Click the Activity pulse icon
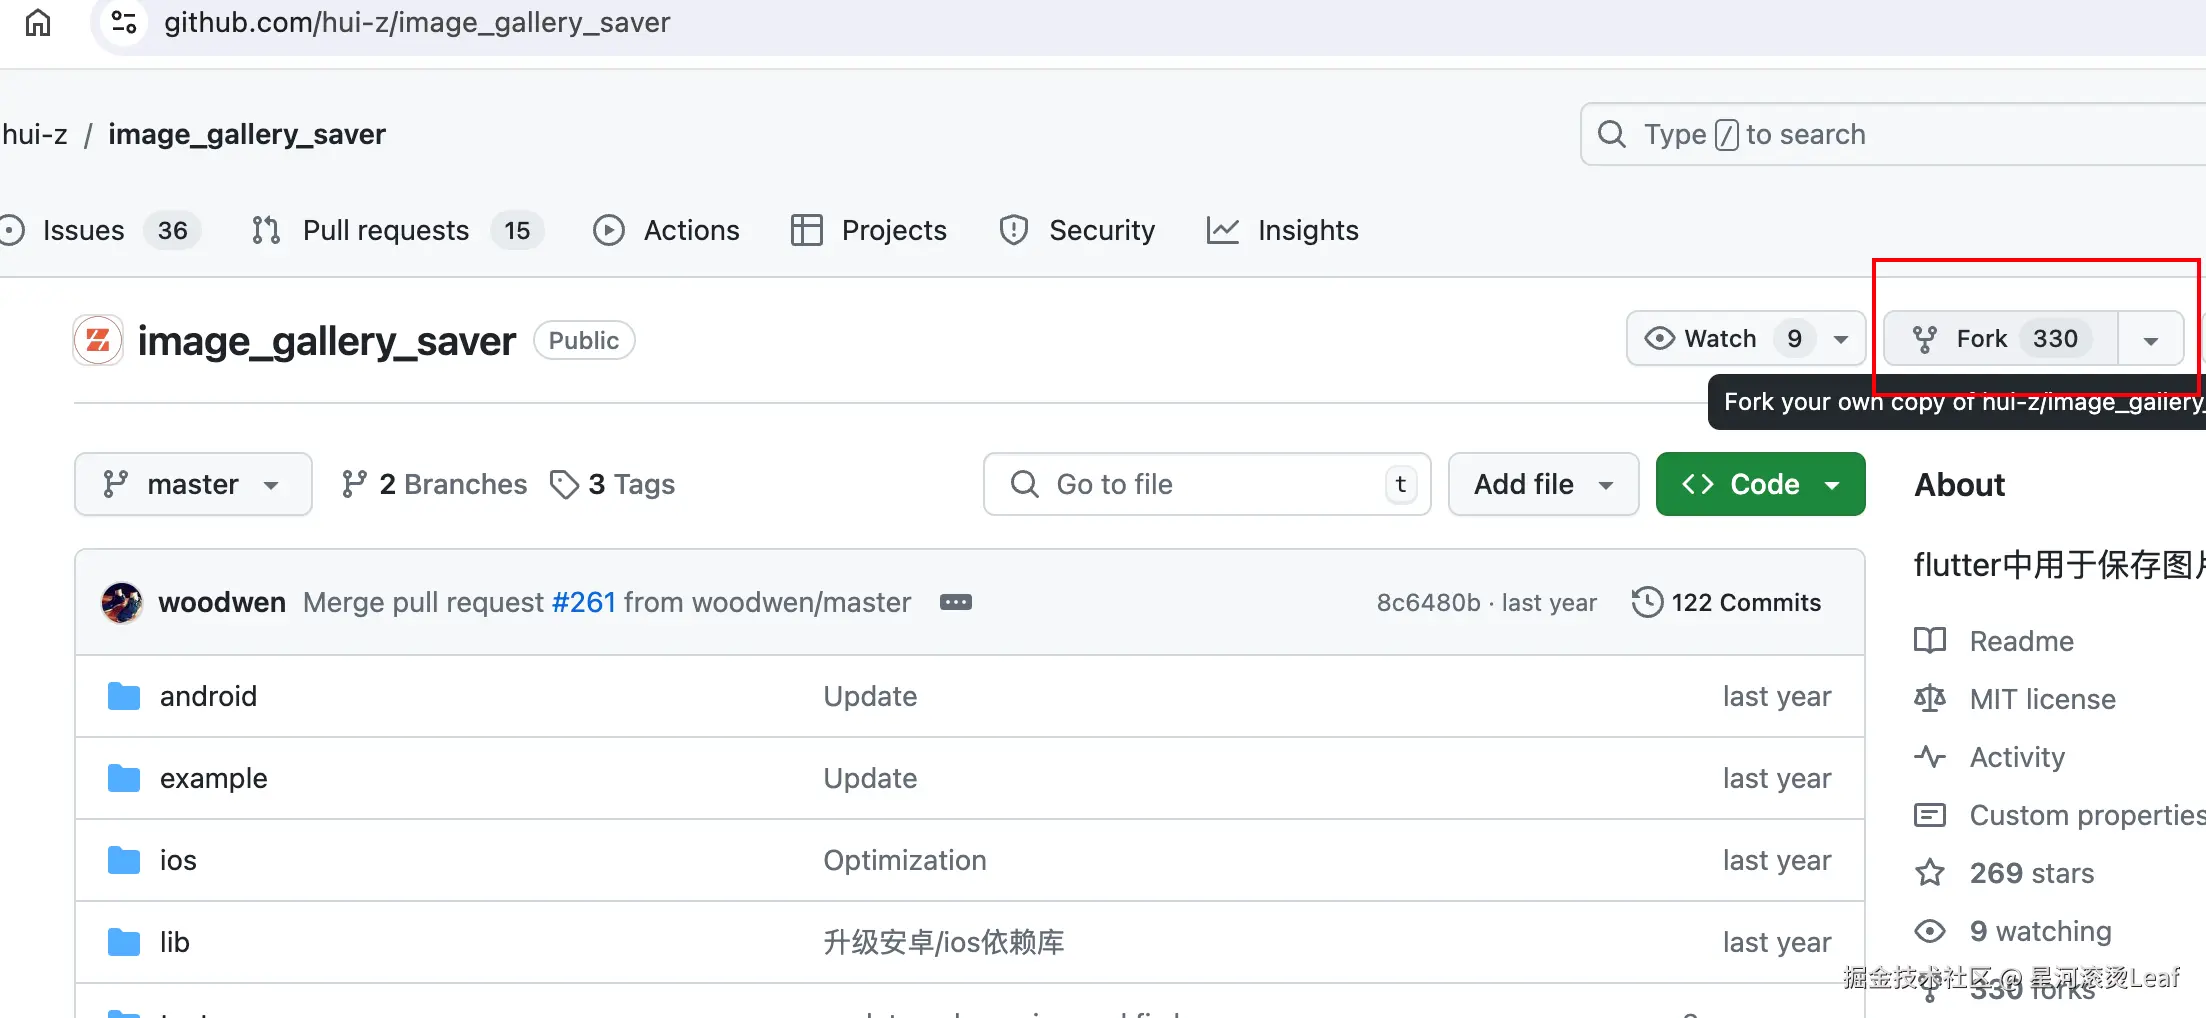Viewport: 2206px width, 1018px height. (x=1930, y=757)
